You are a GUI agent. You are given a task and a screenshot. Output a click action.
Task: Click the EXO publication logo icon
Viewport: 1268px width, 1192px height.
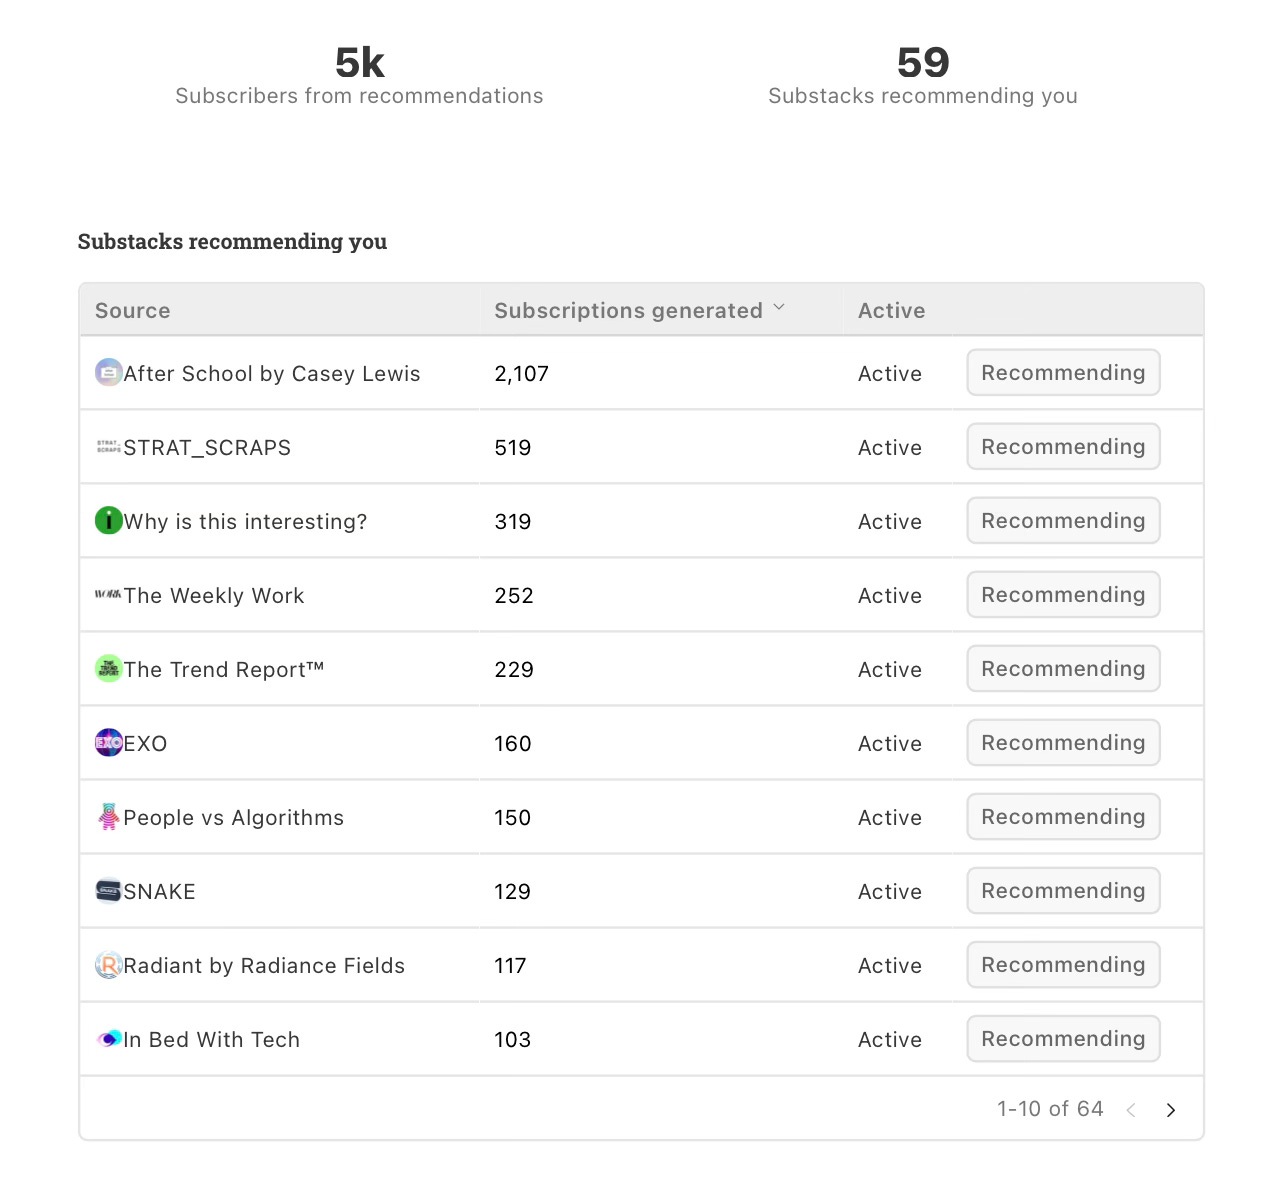click(108, 743)
